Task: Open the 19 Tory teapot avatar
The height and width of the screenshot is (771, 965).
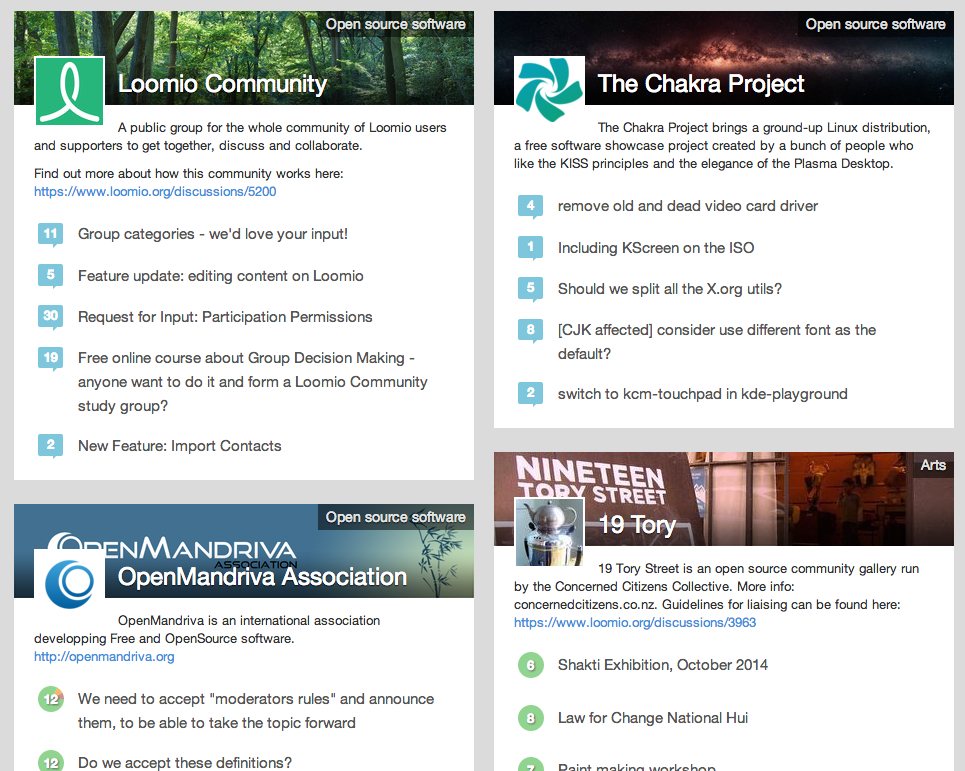Action: coord(549,532)
